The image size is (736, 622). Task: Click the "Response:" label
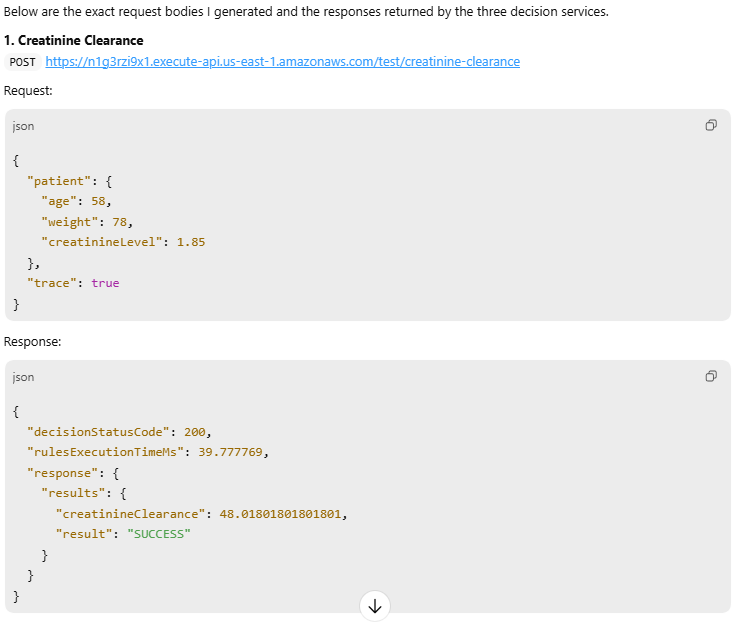click(32, 342)
